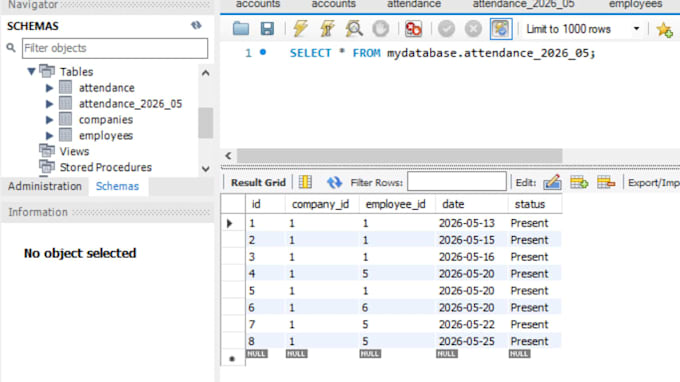This screenshot has width=680, height=382.
Task: Expand the attendance_2026_05 table node
Action: (49, 104)
